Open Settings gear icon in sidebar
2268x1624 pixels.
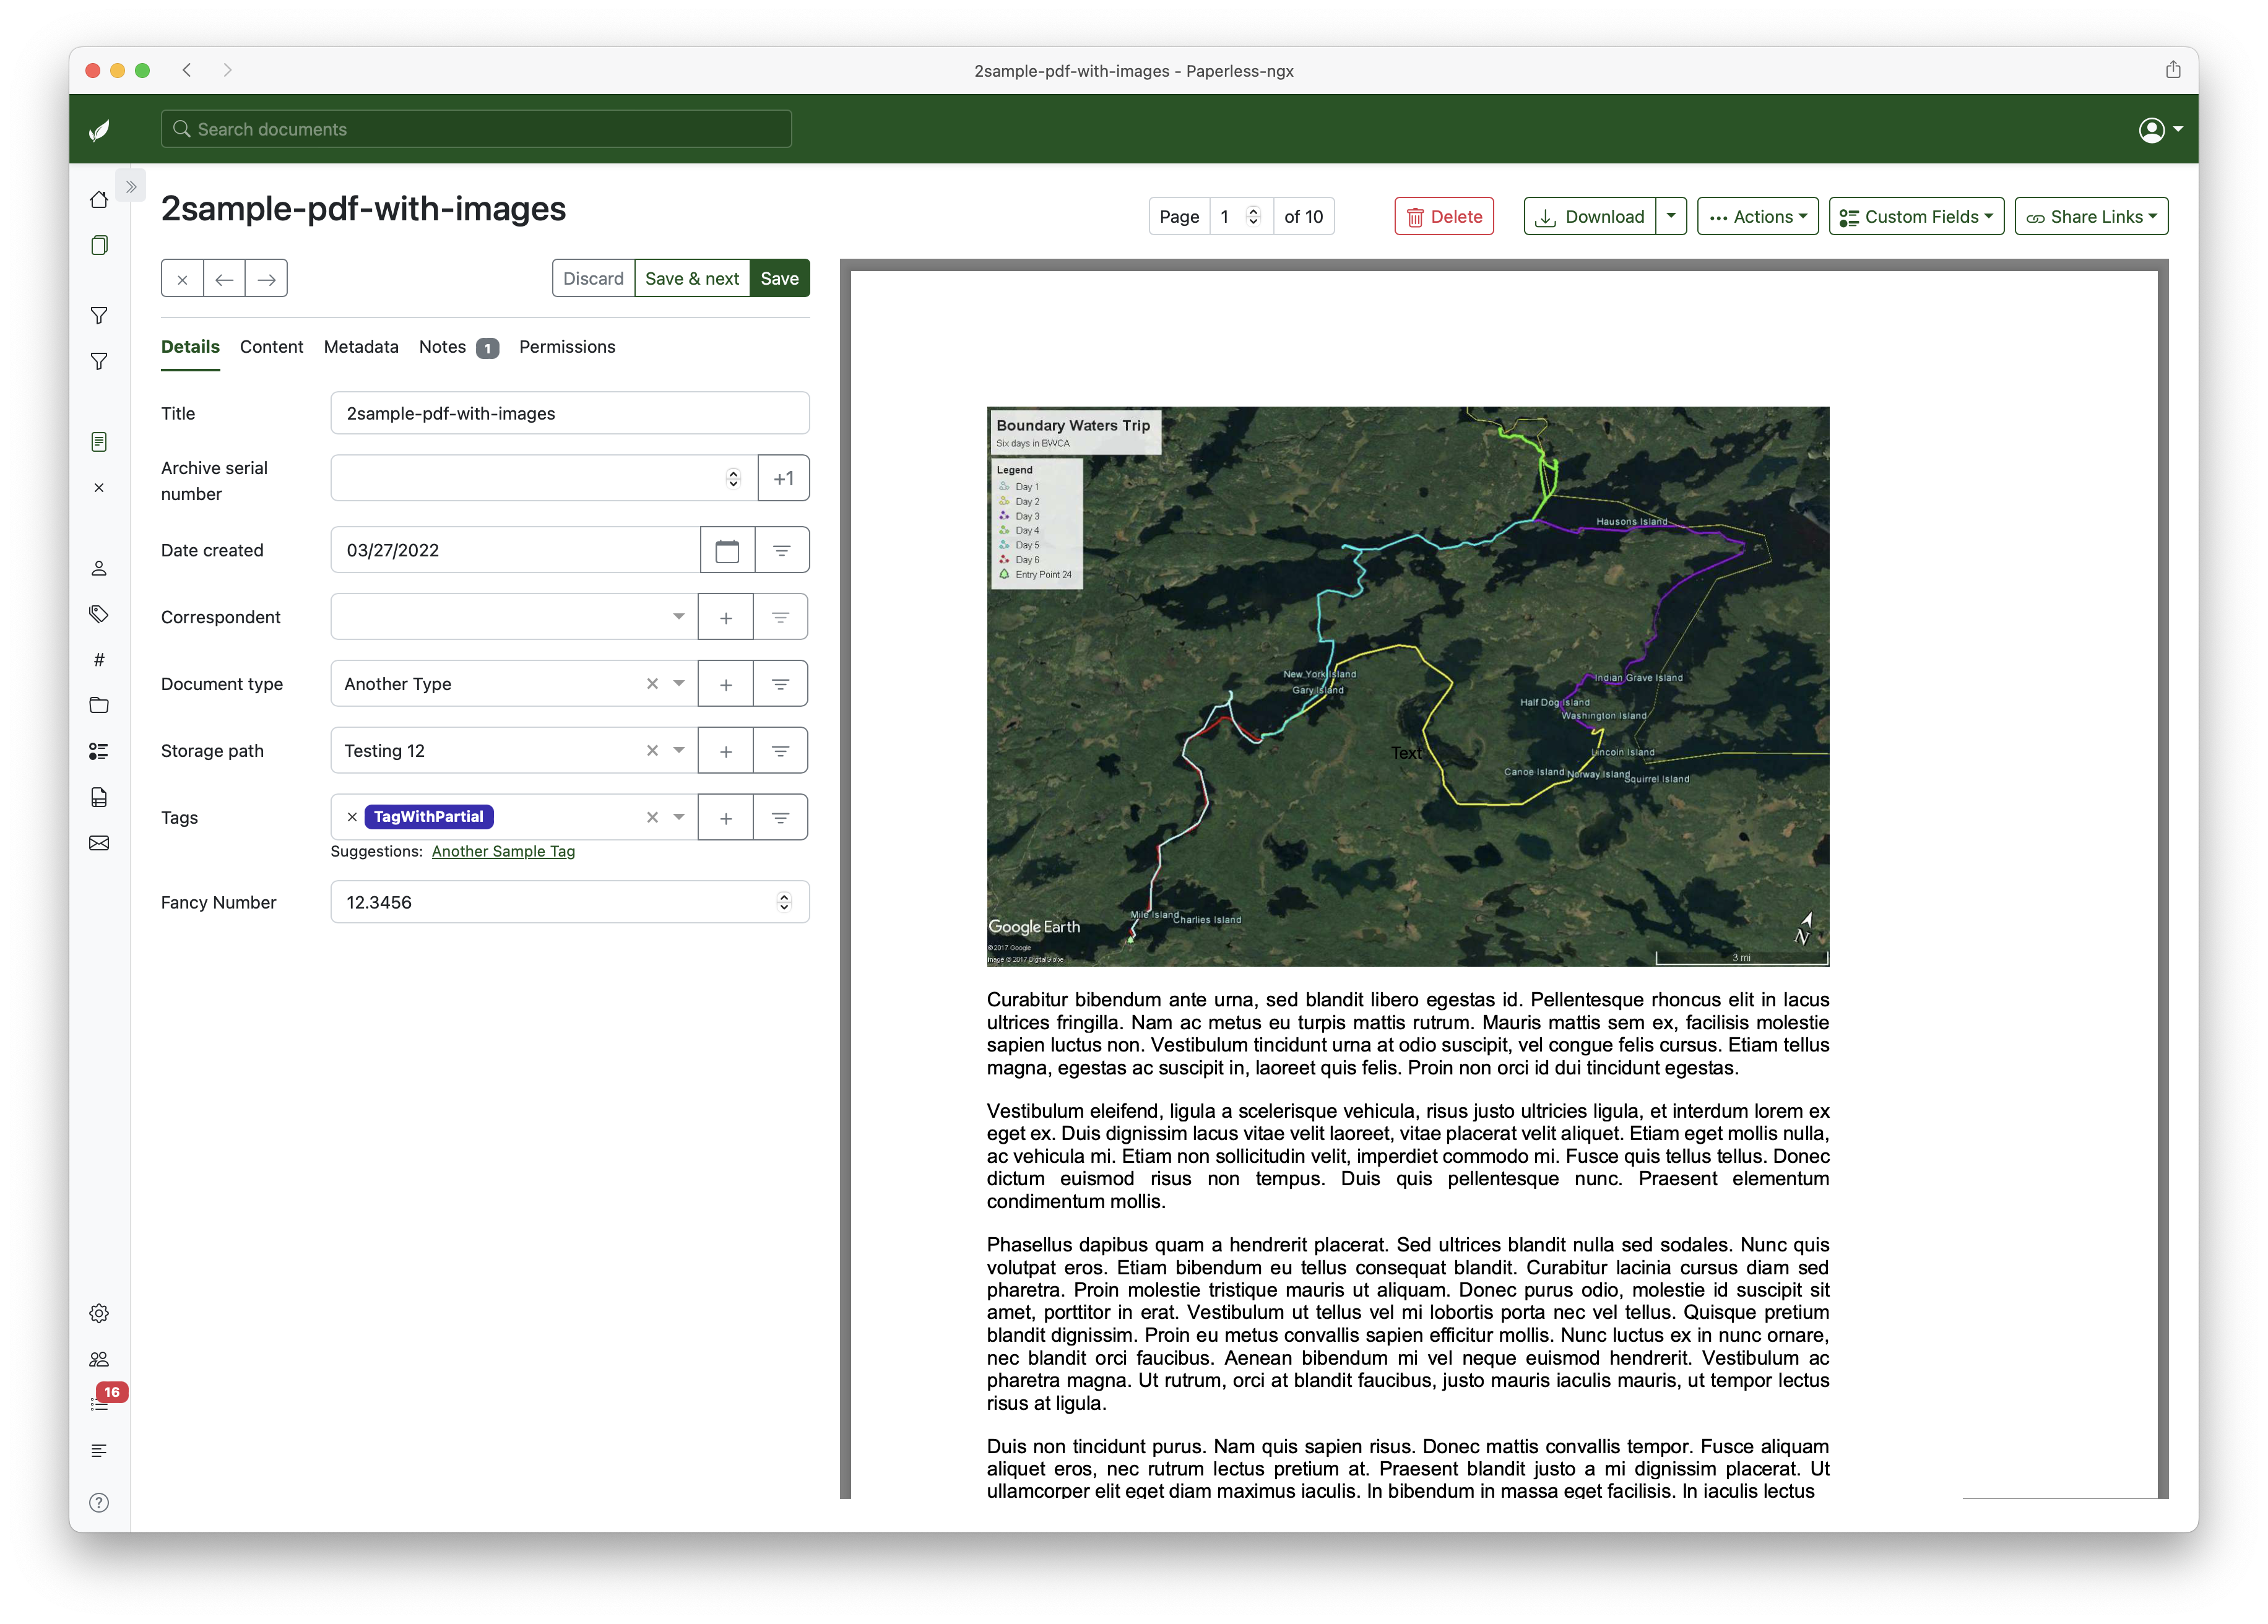[99, 1313]
